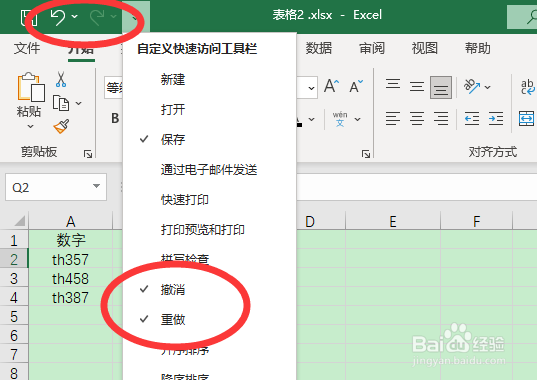Select Middle Align icon
This screenshot has height=380, width=537.
point(417,87)
